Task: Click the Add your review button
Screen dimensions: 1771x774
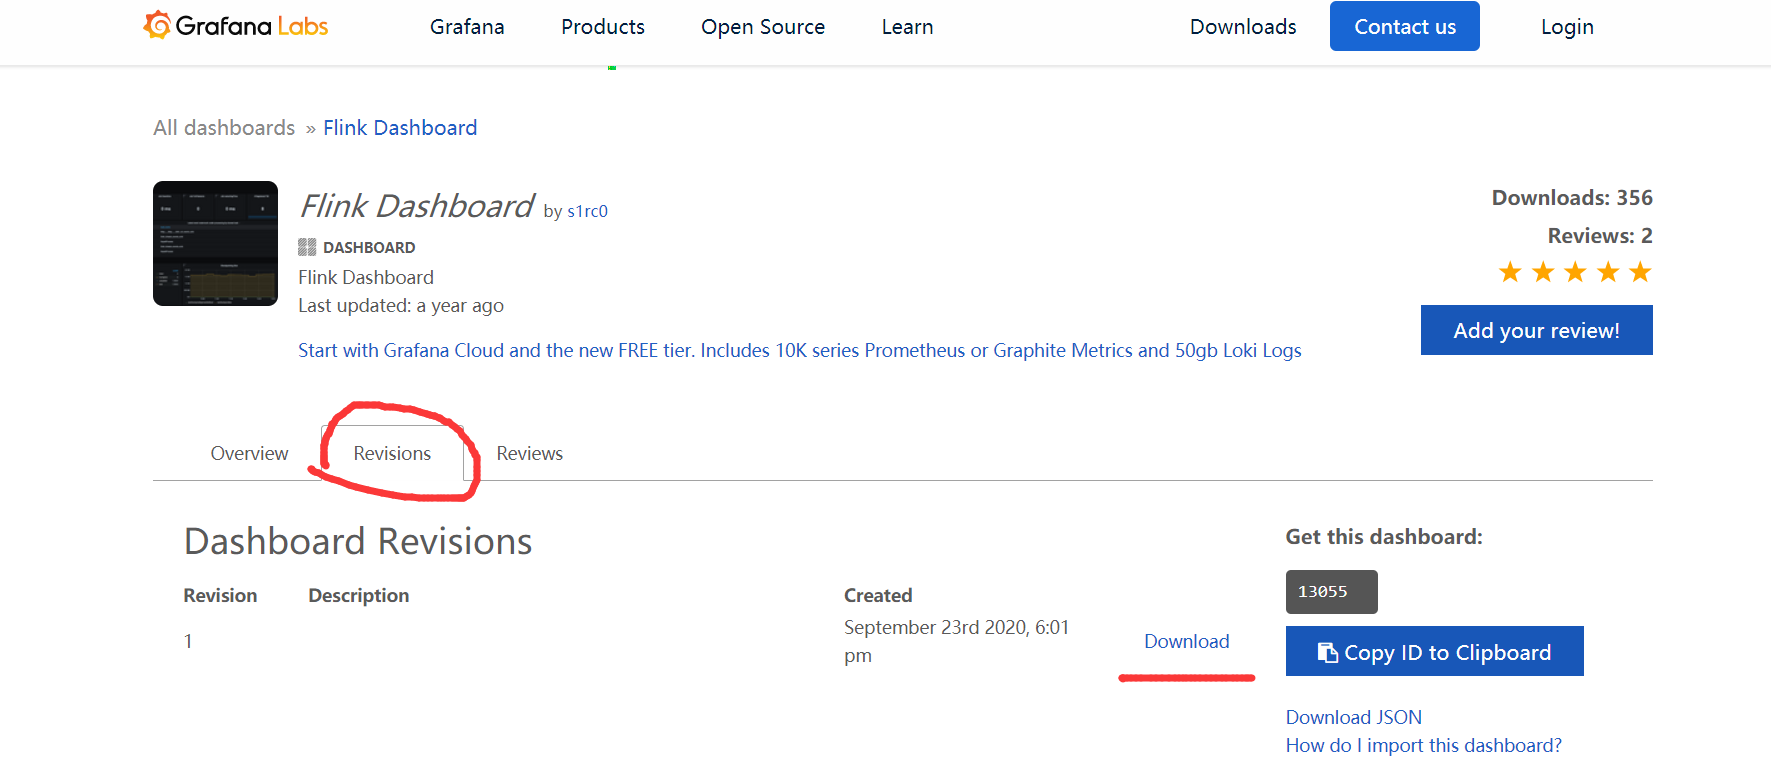Action: click(x=1536, y=330)
